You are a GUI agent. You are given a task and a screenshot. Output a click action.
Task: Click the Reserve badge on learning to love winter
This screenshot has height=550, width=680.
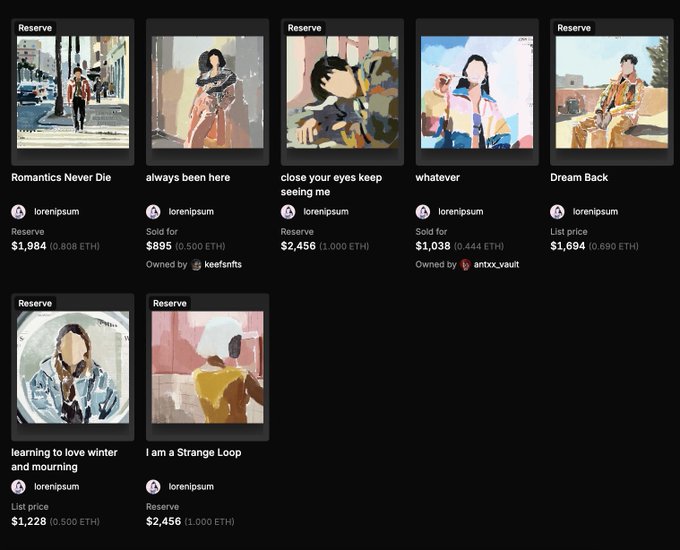tap(35, 303)
